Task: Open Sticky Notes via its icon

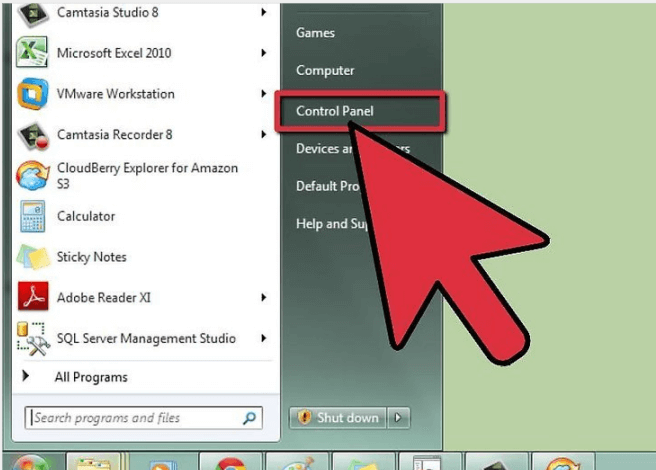Action: tap(33, 257)
